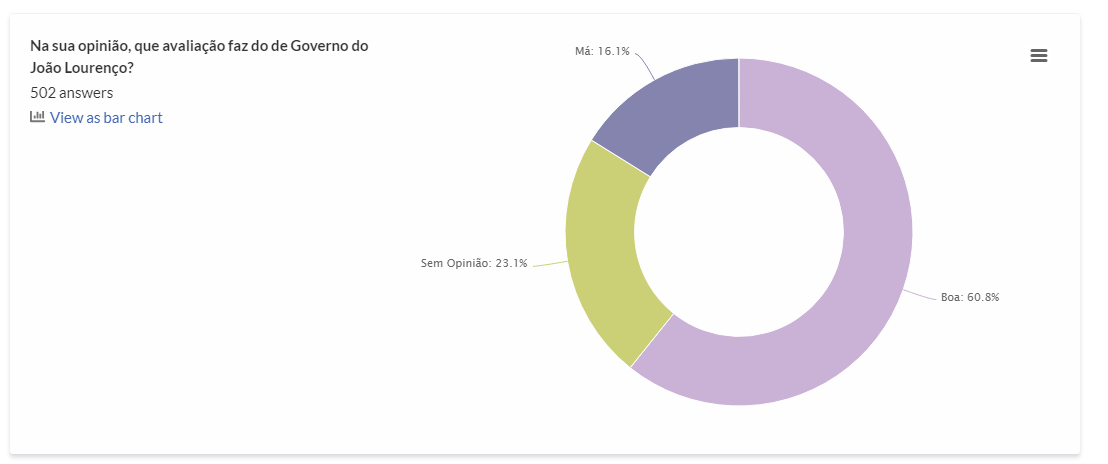
Task: Click the empty center of the donut chart
Action: (x=739, y=232)
